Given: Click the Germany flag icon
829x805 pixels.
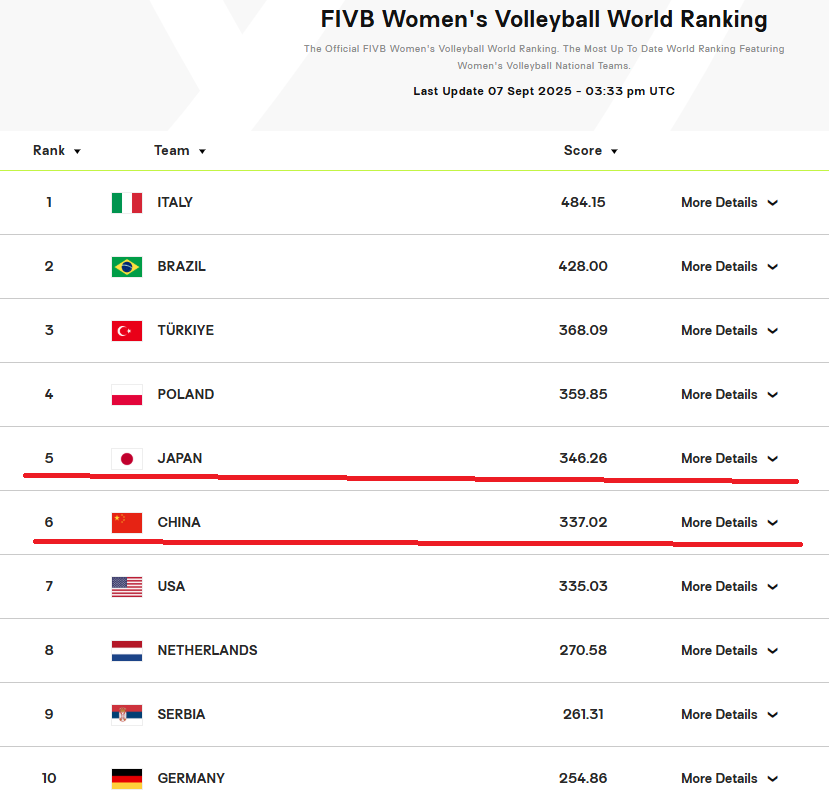Looking at the screenshot, I should click(x=127, y=779).
